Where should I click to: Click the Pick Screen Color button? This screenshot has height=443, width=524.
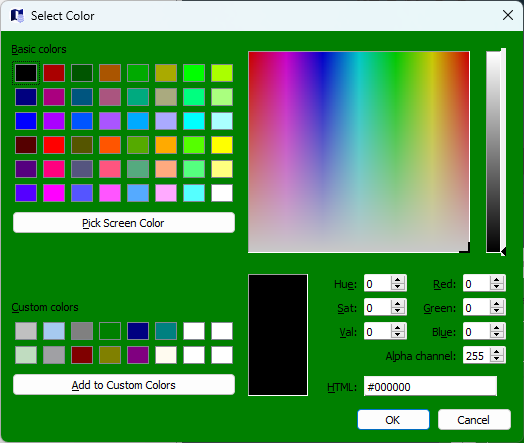124,223
